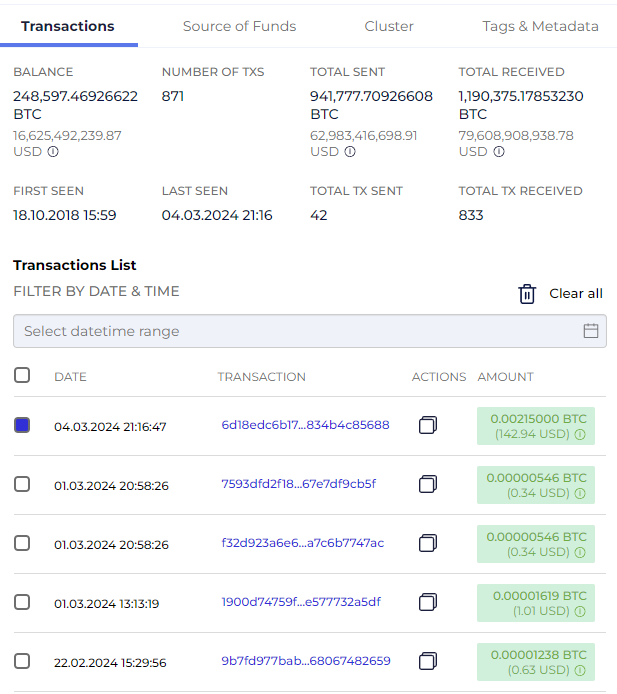Click the info icon next to total sent USD
This screenshot has height=694, width=617.
350,152
